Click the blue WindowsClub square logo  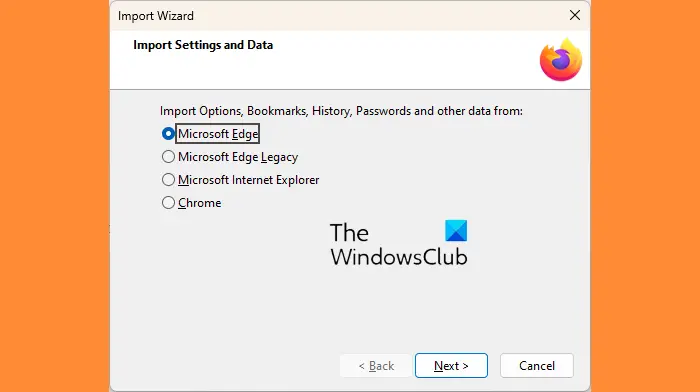point(456,230)
